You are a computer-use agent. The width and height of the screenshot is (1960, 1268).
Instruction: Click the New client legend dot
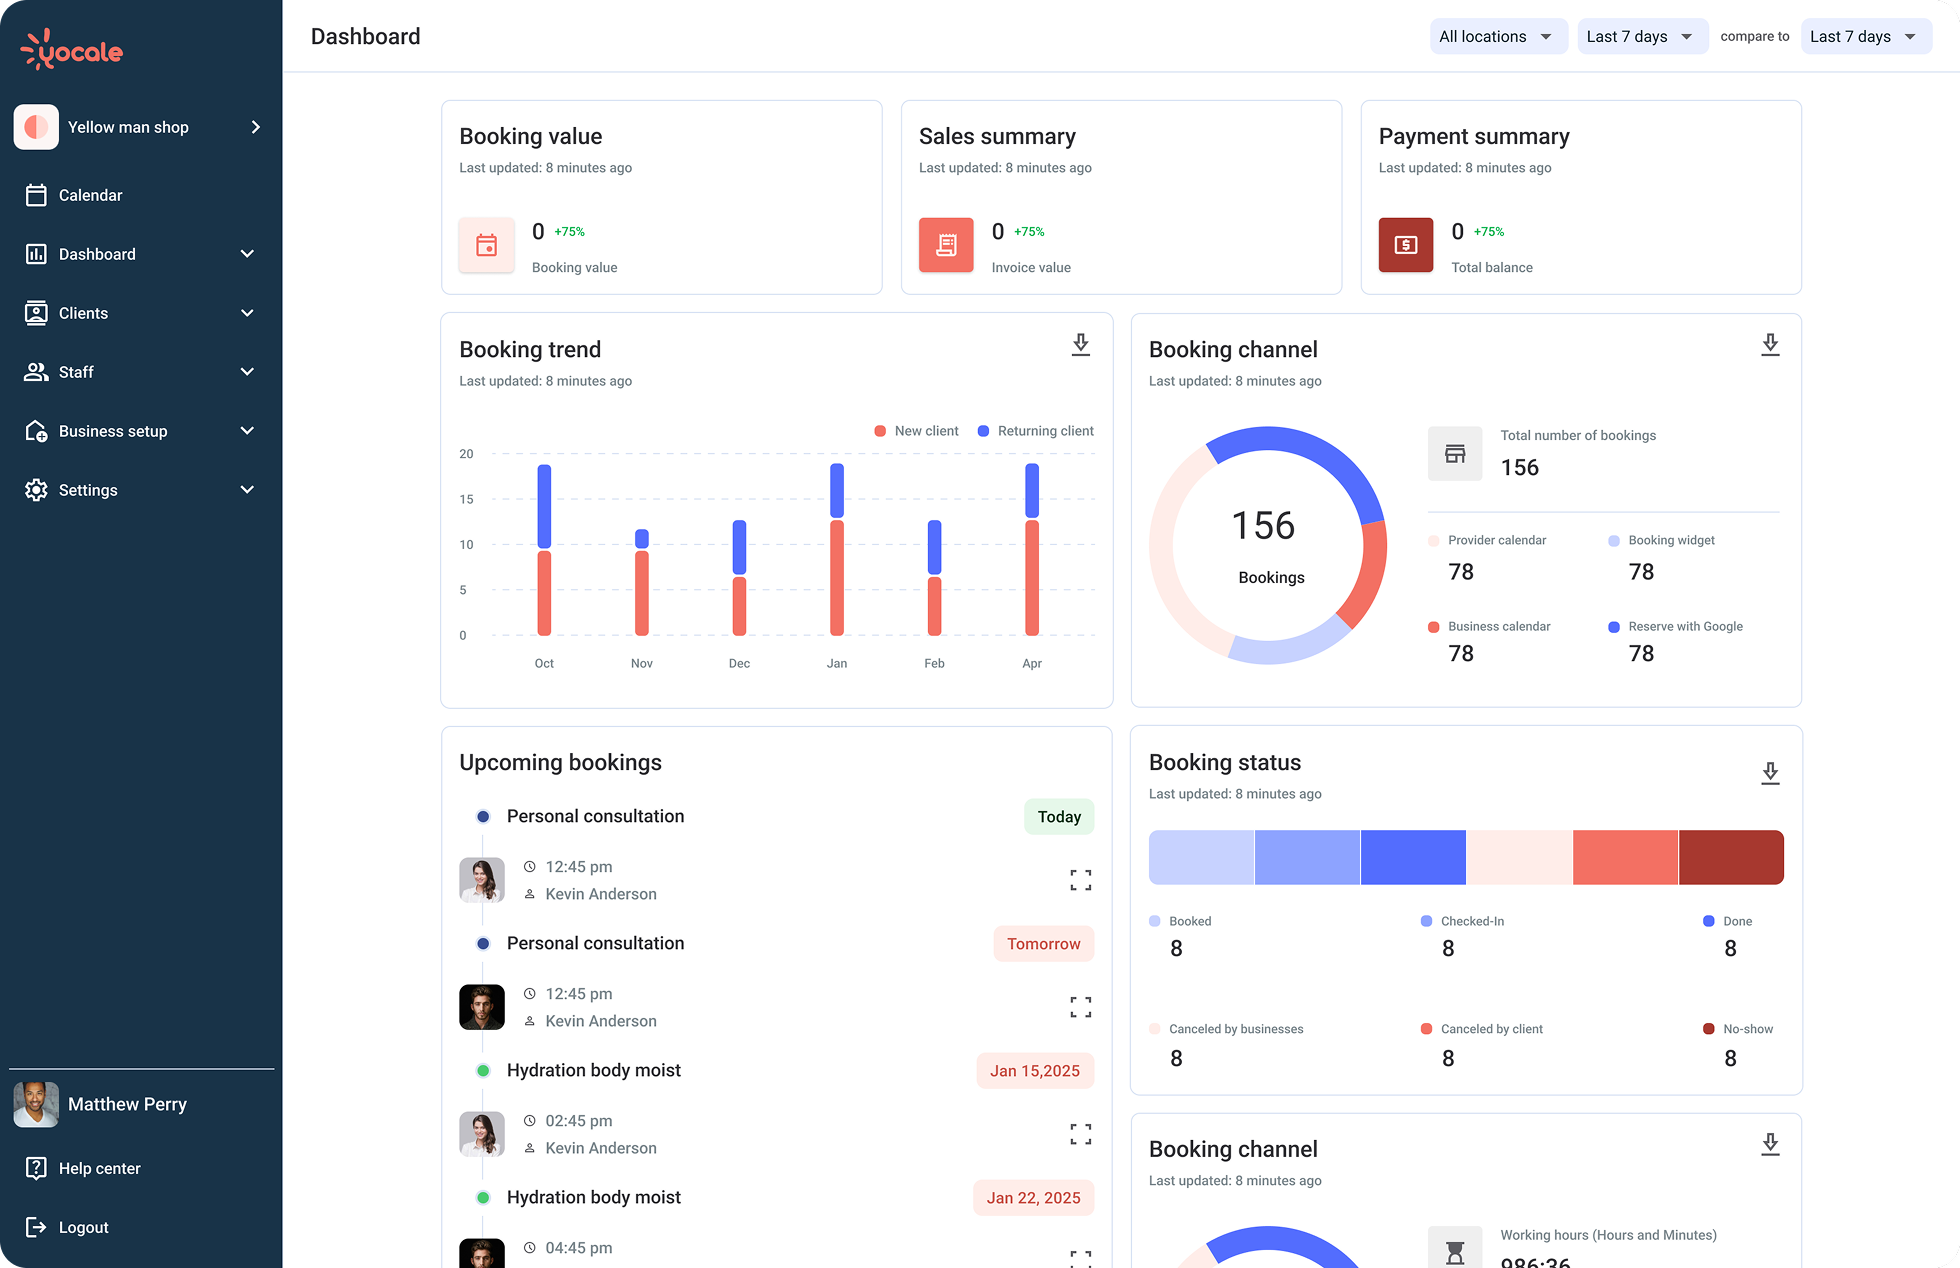tap(880, 431)
